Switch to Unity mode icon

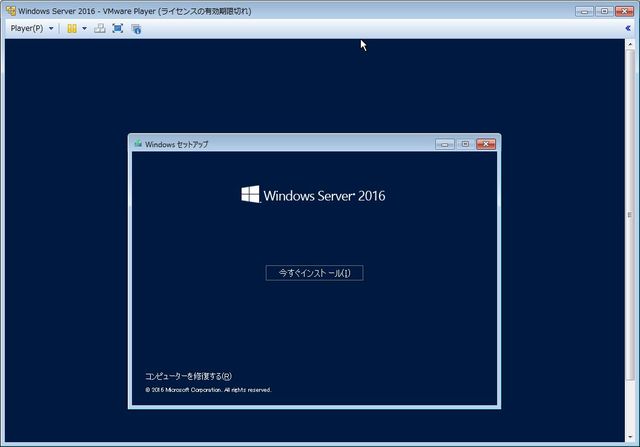136,29
